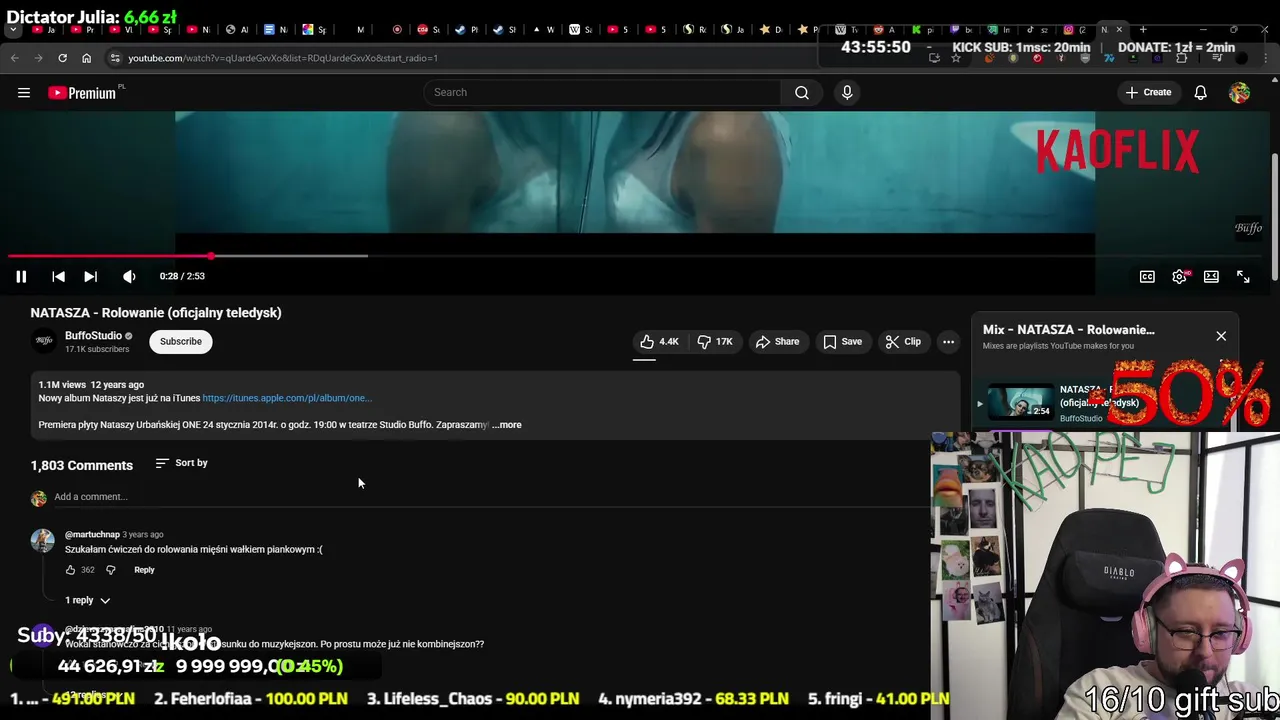Open the Create menu
The image size is (1280, 720).
(x=1148, y=92)
